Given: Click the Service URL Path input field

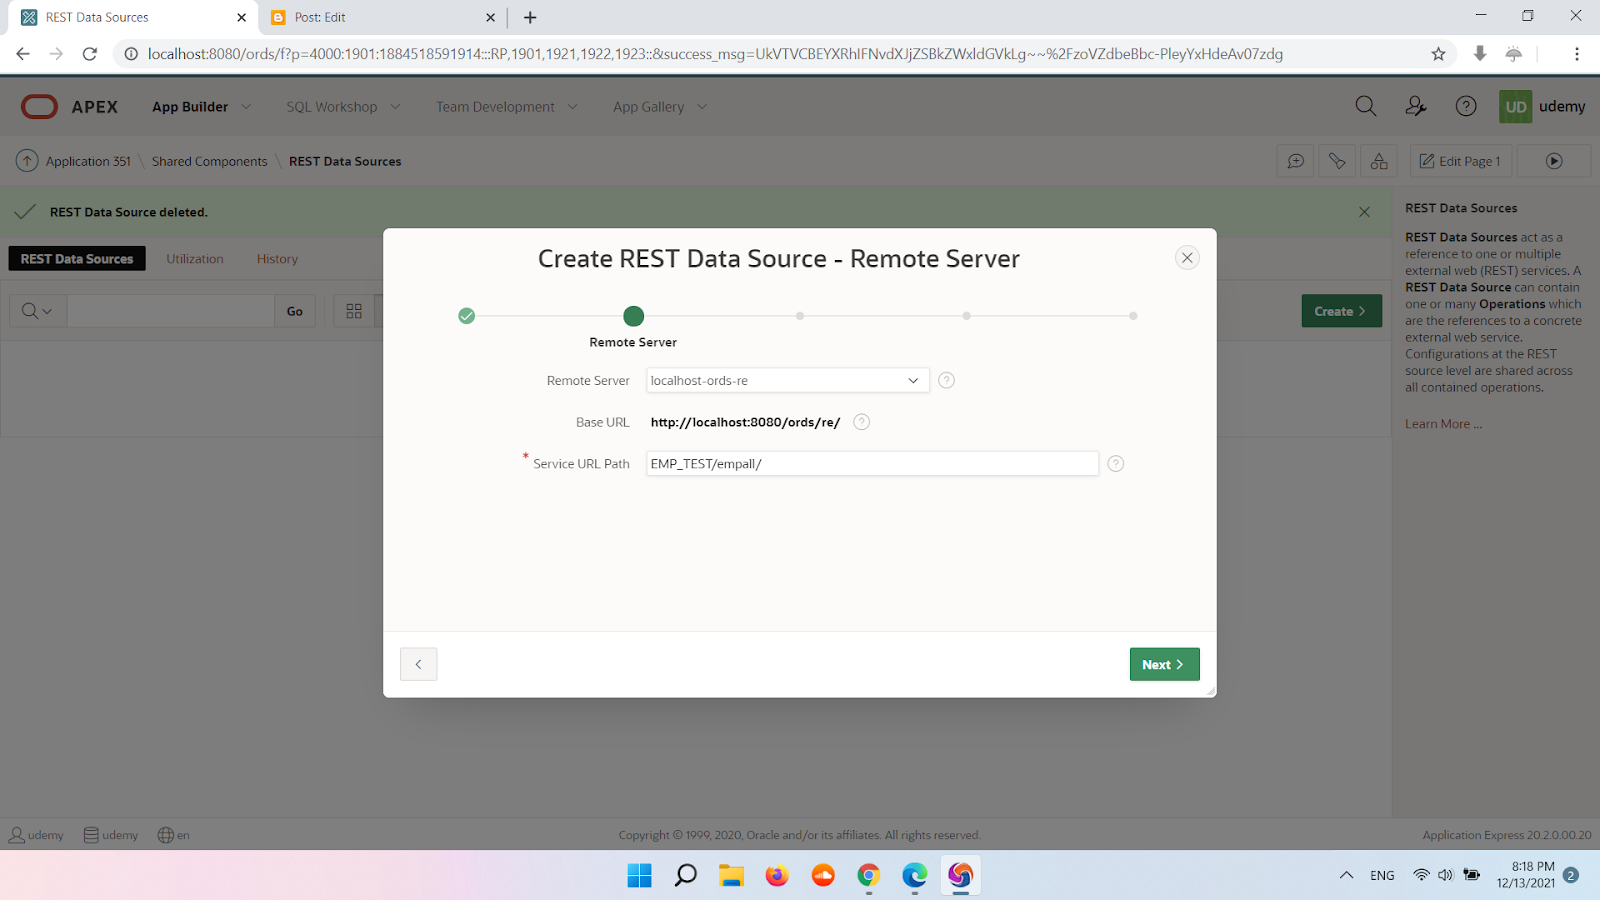Looking at the screenshot, I should (871, 464).
